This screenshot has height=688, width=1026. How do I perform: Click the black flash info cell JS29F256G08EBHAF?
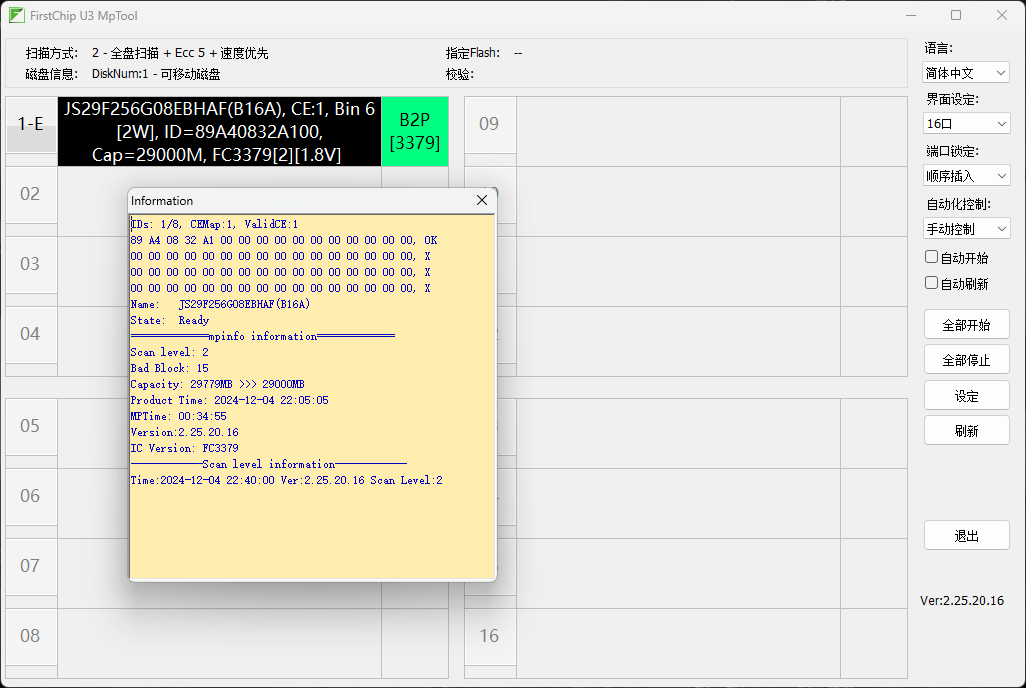pos(219,131)
